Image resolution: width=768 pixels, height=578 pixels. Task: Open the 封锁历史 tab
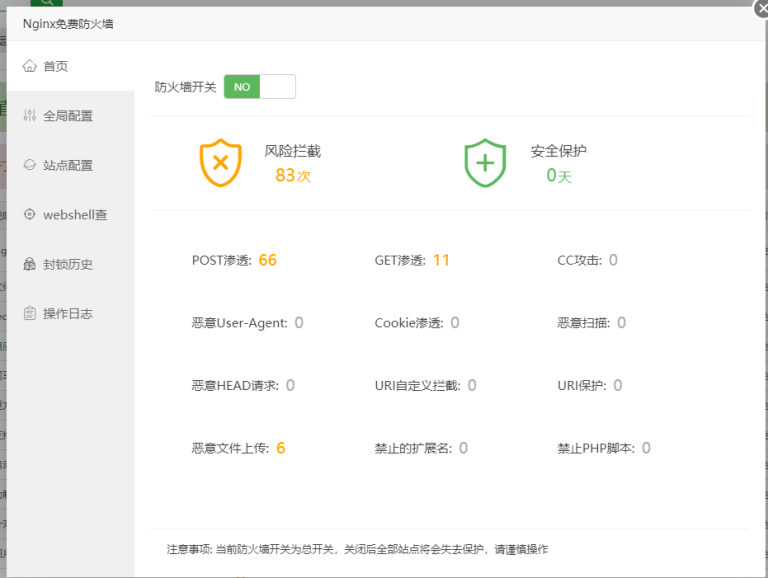(67, 264)
